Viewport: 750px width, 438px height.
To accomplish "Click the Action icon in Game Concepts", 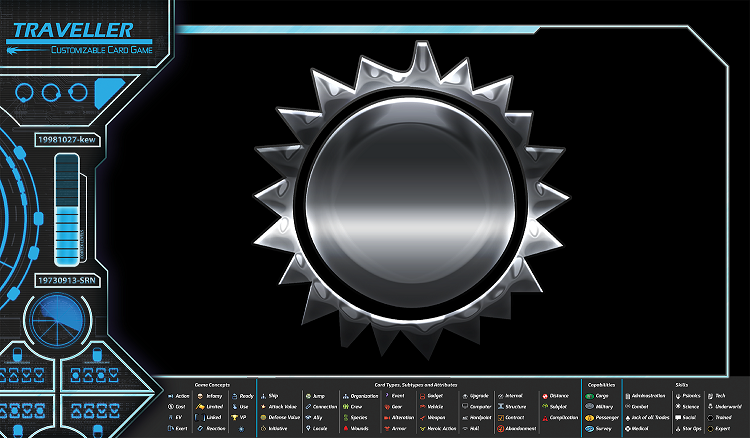I will click(170, 396).
